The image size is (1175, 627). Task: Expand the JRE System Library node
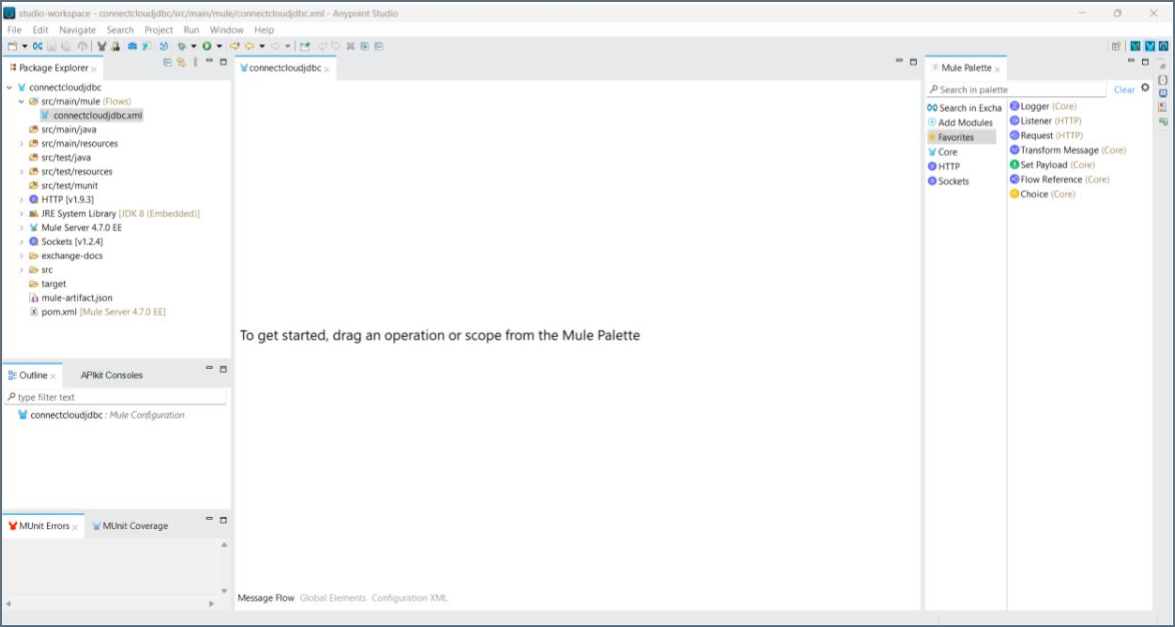coord(22,213)
